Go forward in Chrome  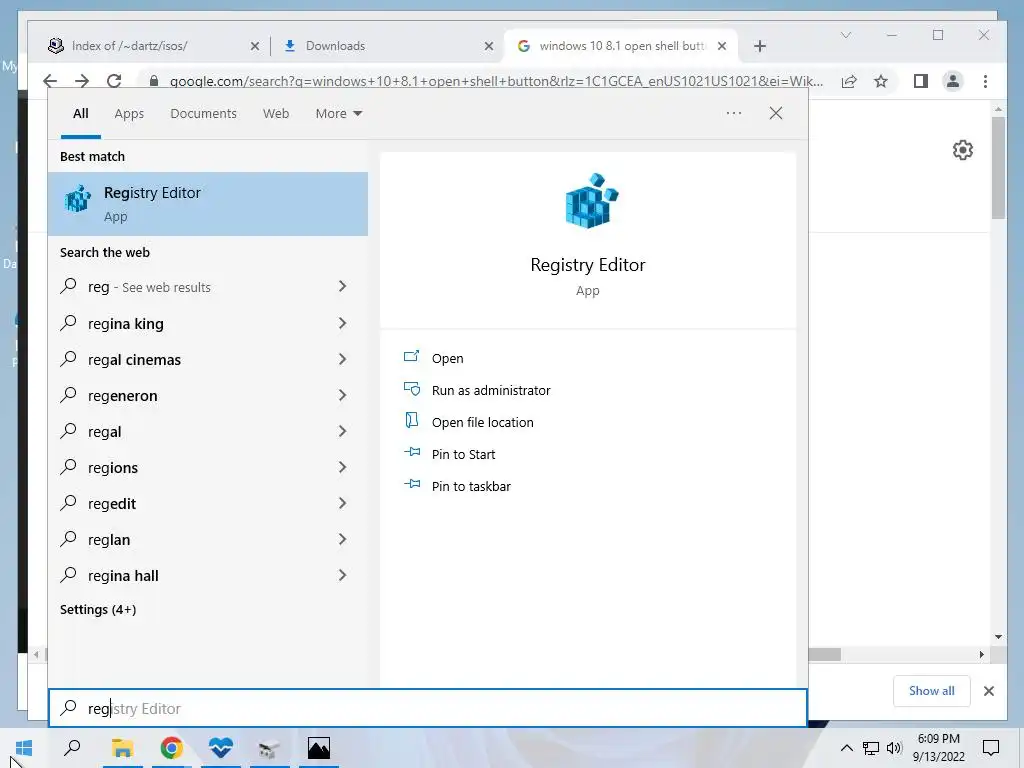[82, 81]
